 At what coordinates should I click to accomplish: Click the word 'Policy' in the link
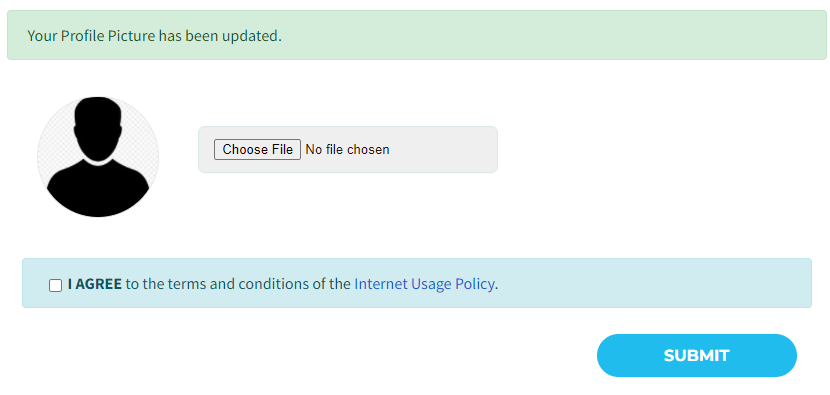point(475,284)
